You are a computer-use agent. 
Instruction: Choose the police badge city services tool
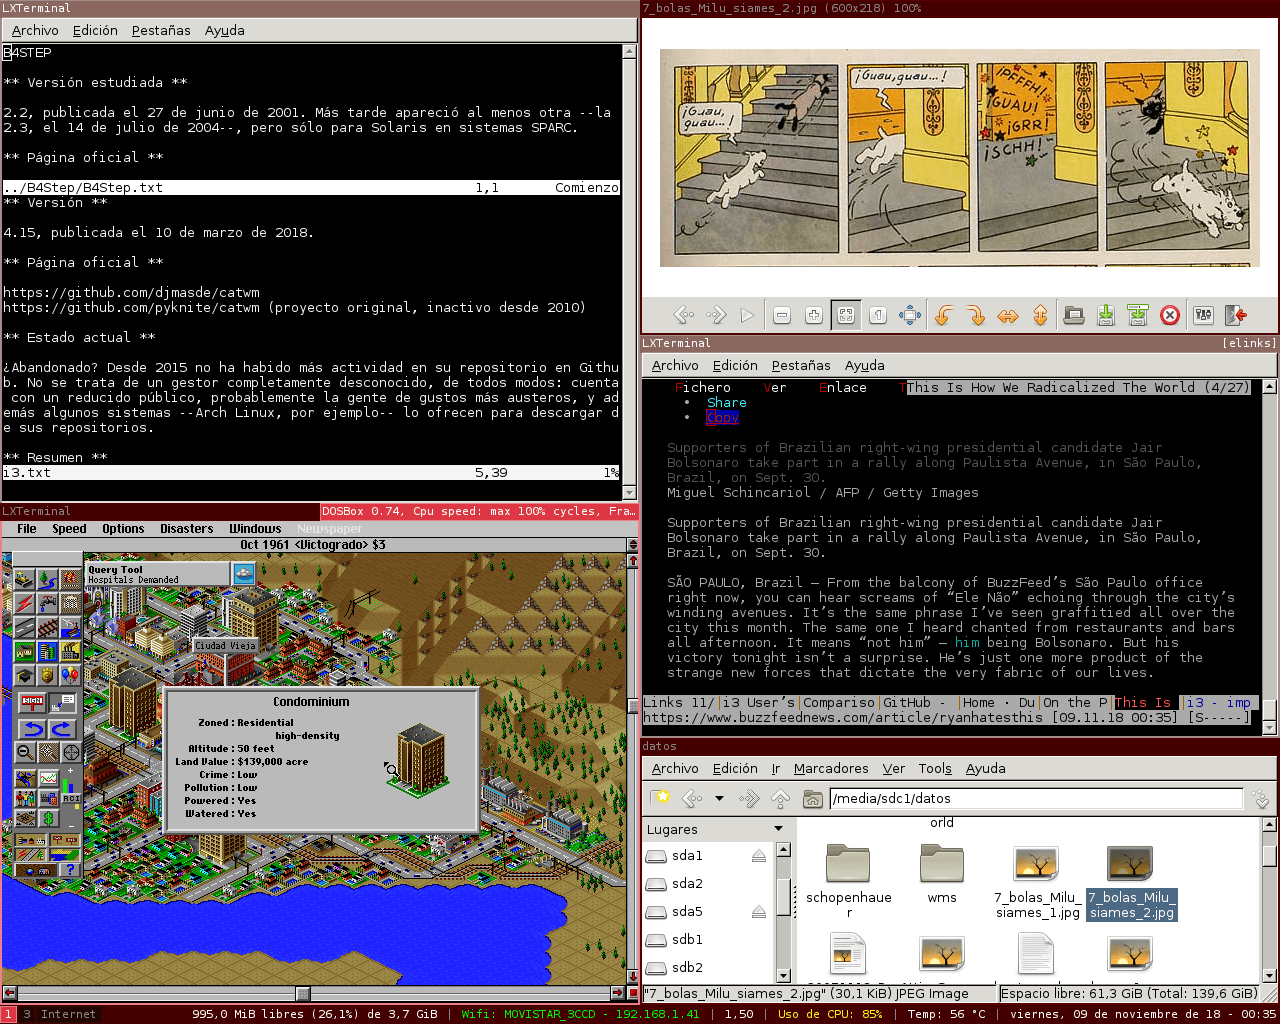[47, 676]
